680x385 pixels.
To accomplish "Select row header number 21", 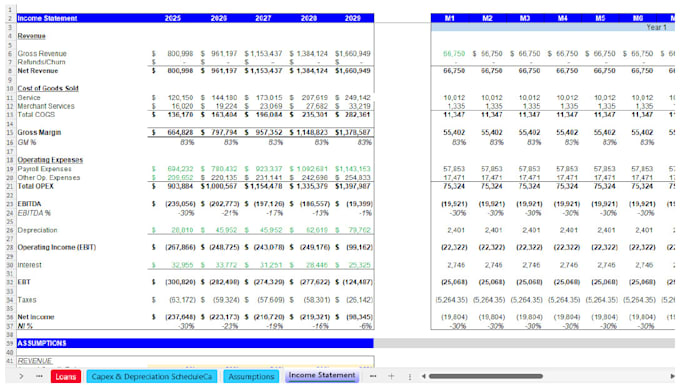I will click(x=10, y=186).
